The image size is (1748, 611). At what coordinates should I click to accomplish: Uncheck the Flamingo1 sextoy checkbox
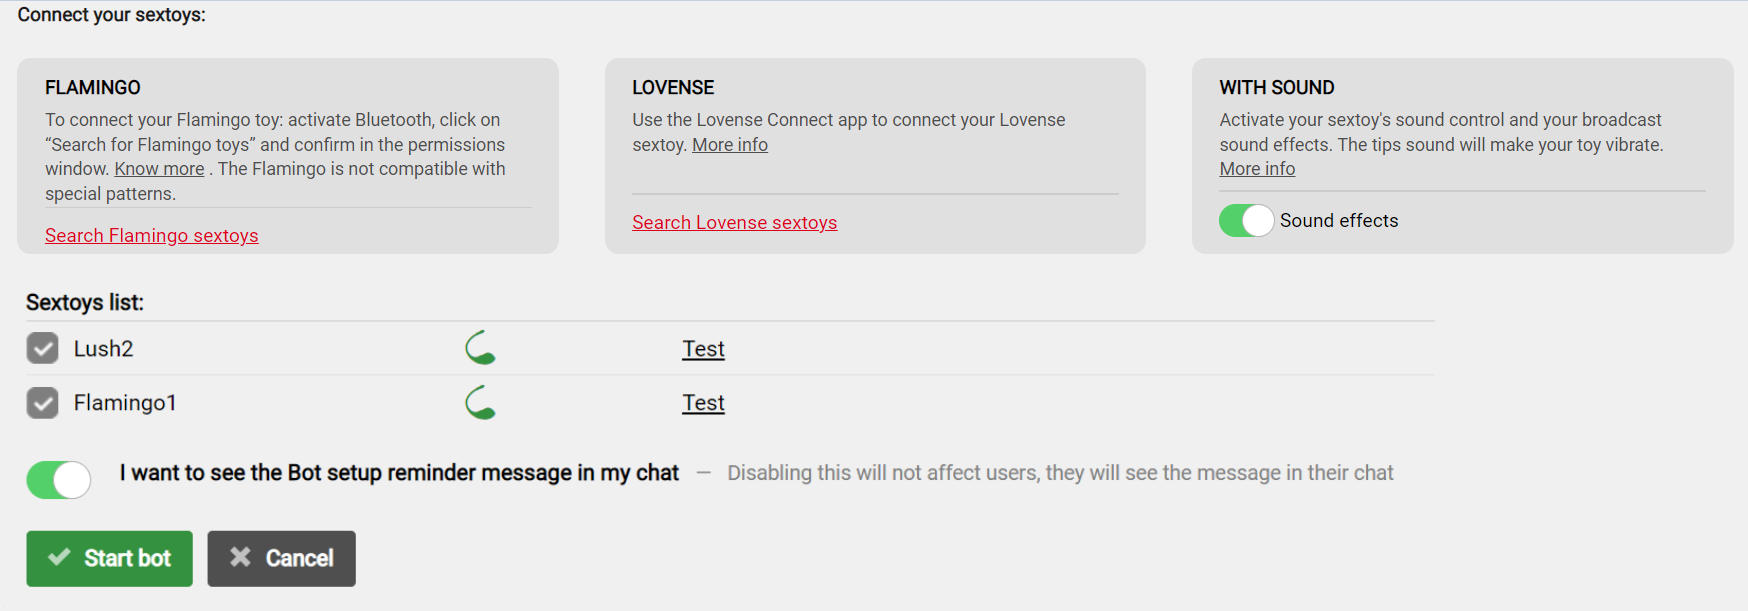pyautogui.click(x=42, y=402)
